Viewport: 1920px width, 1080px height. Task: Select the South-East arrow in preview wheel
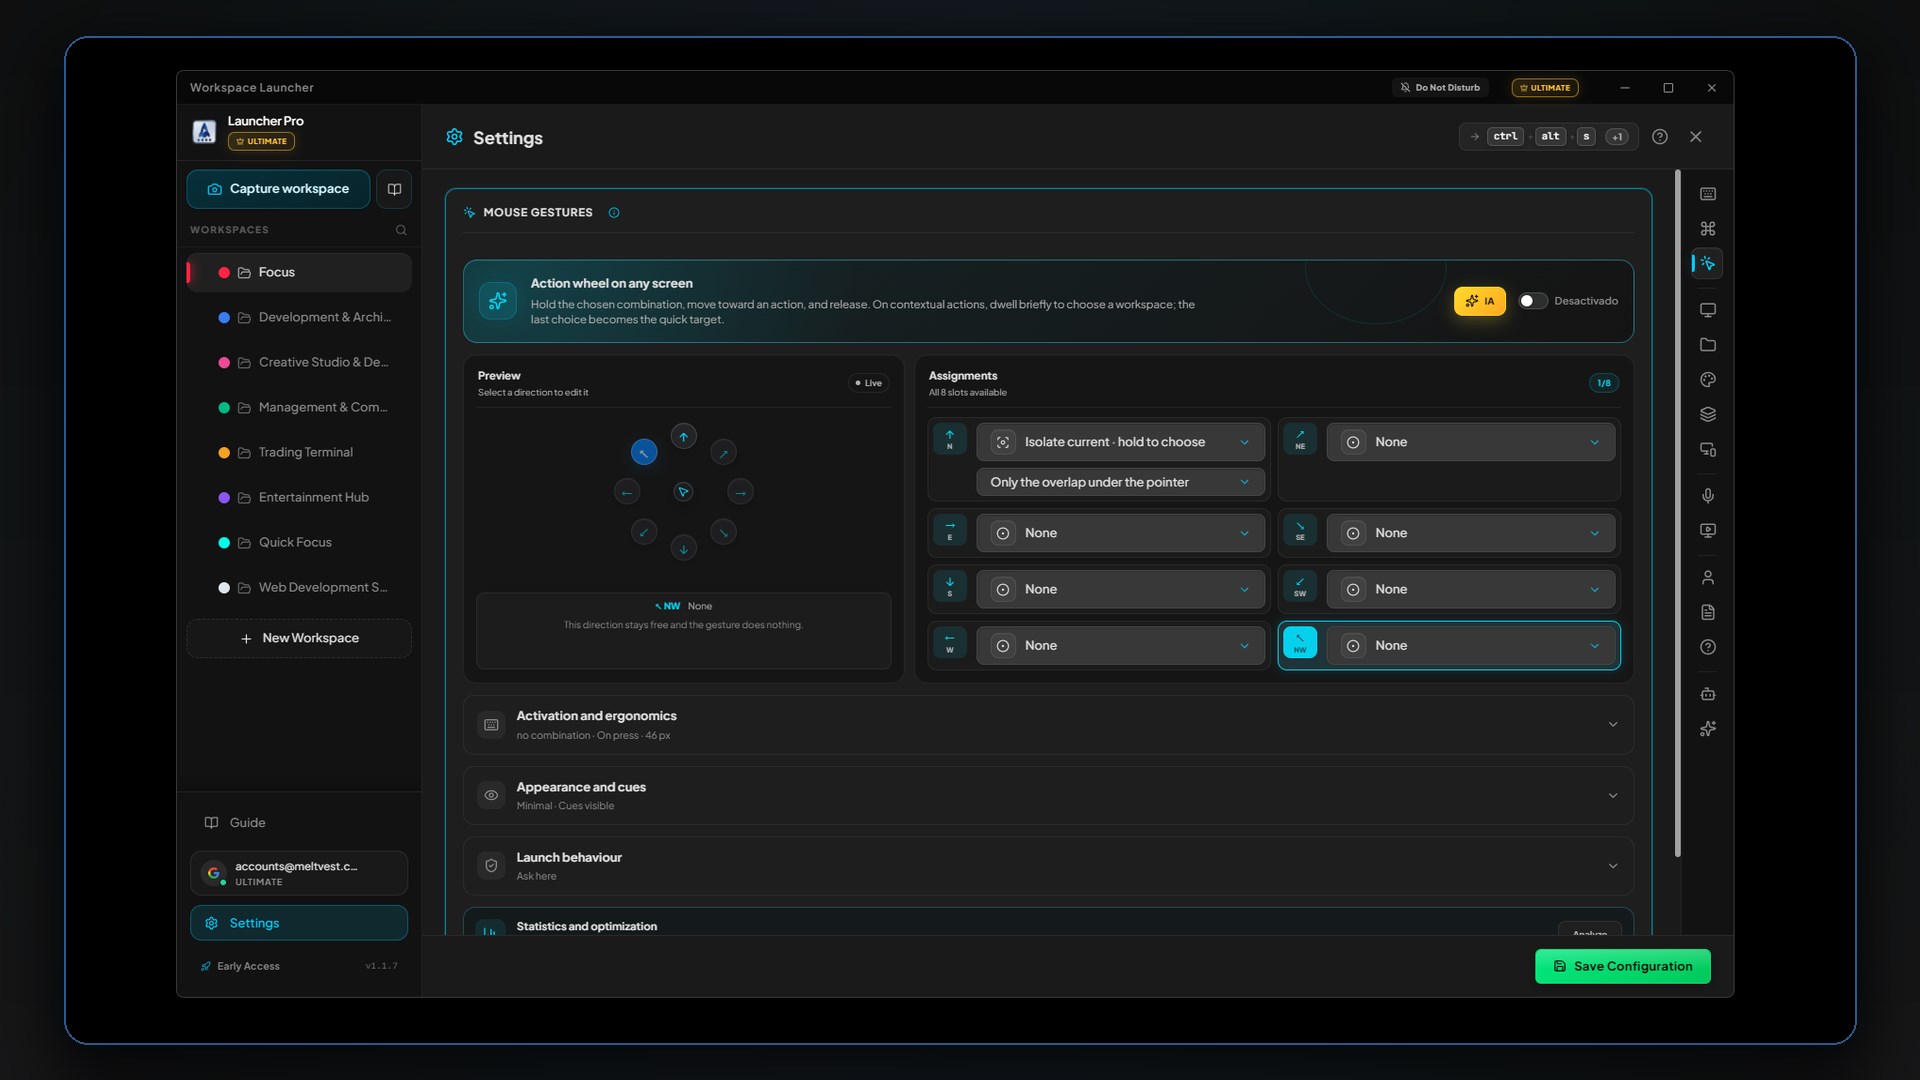[x=723, y=532]
